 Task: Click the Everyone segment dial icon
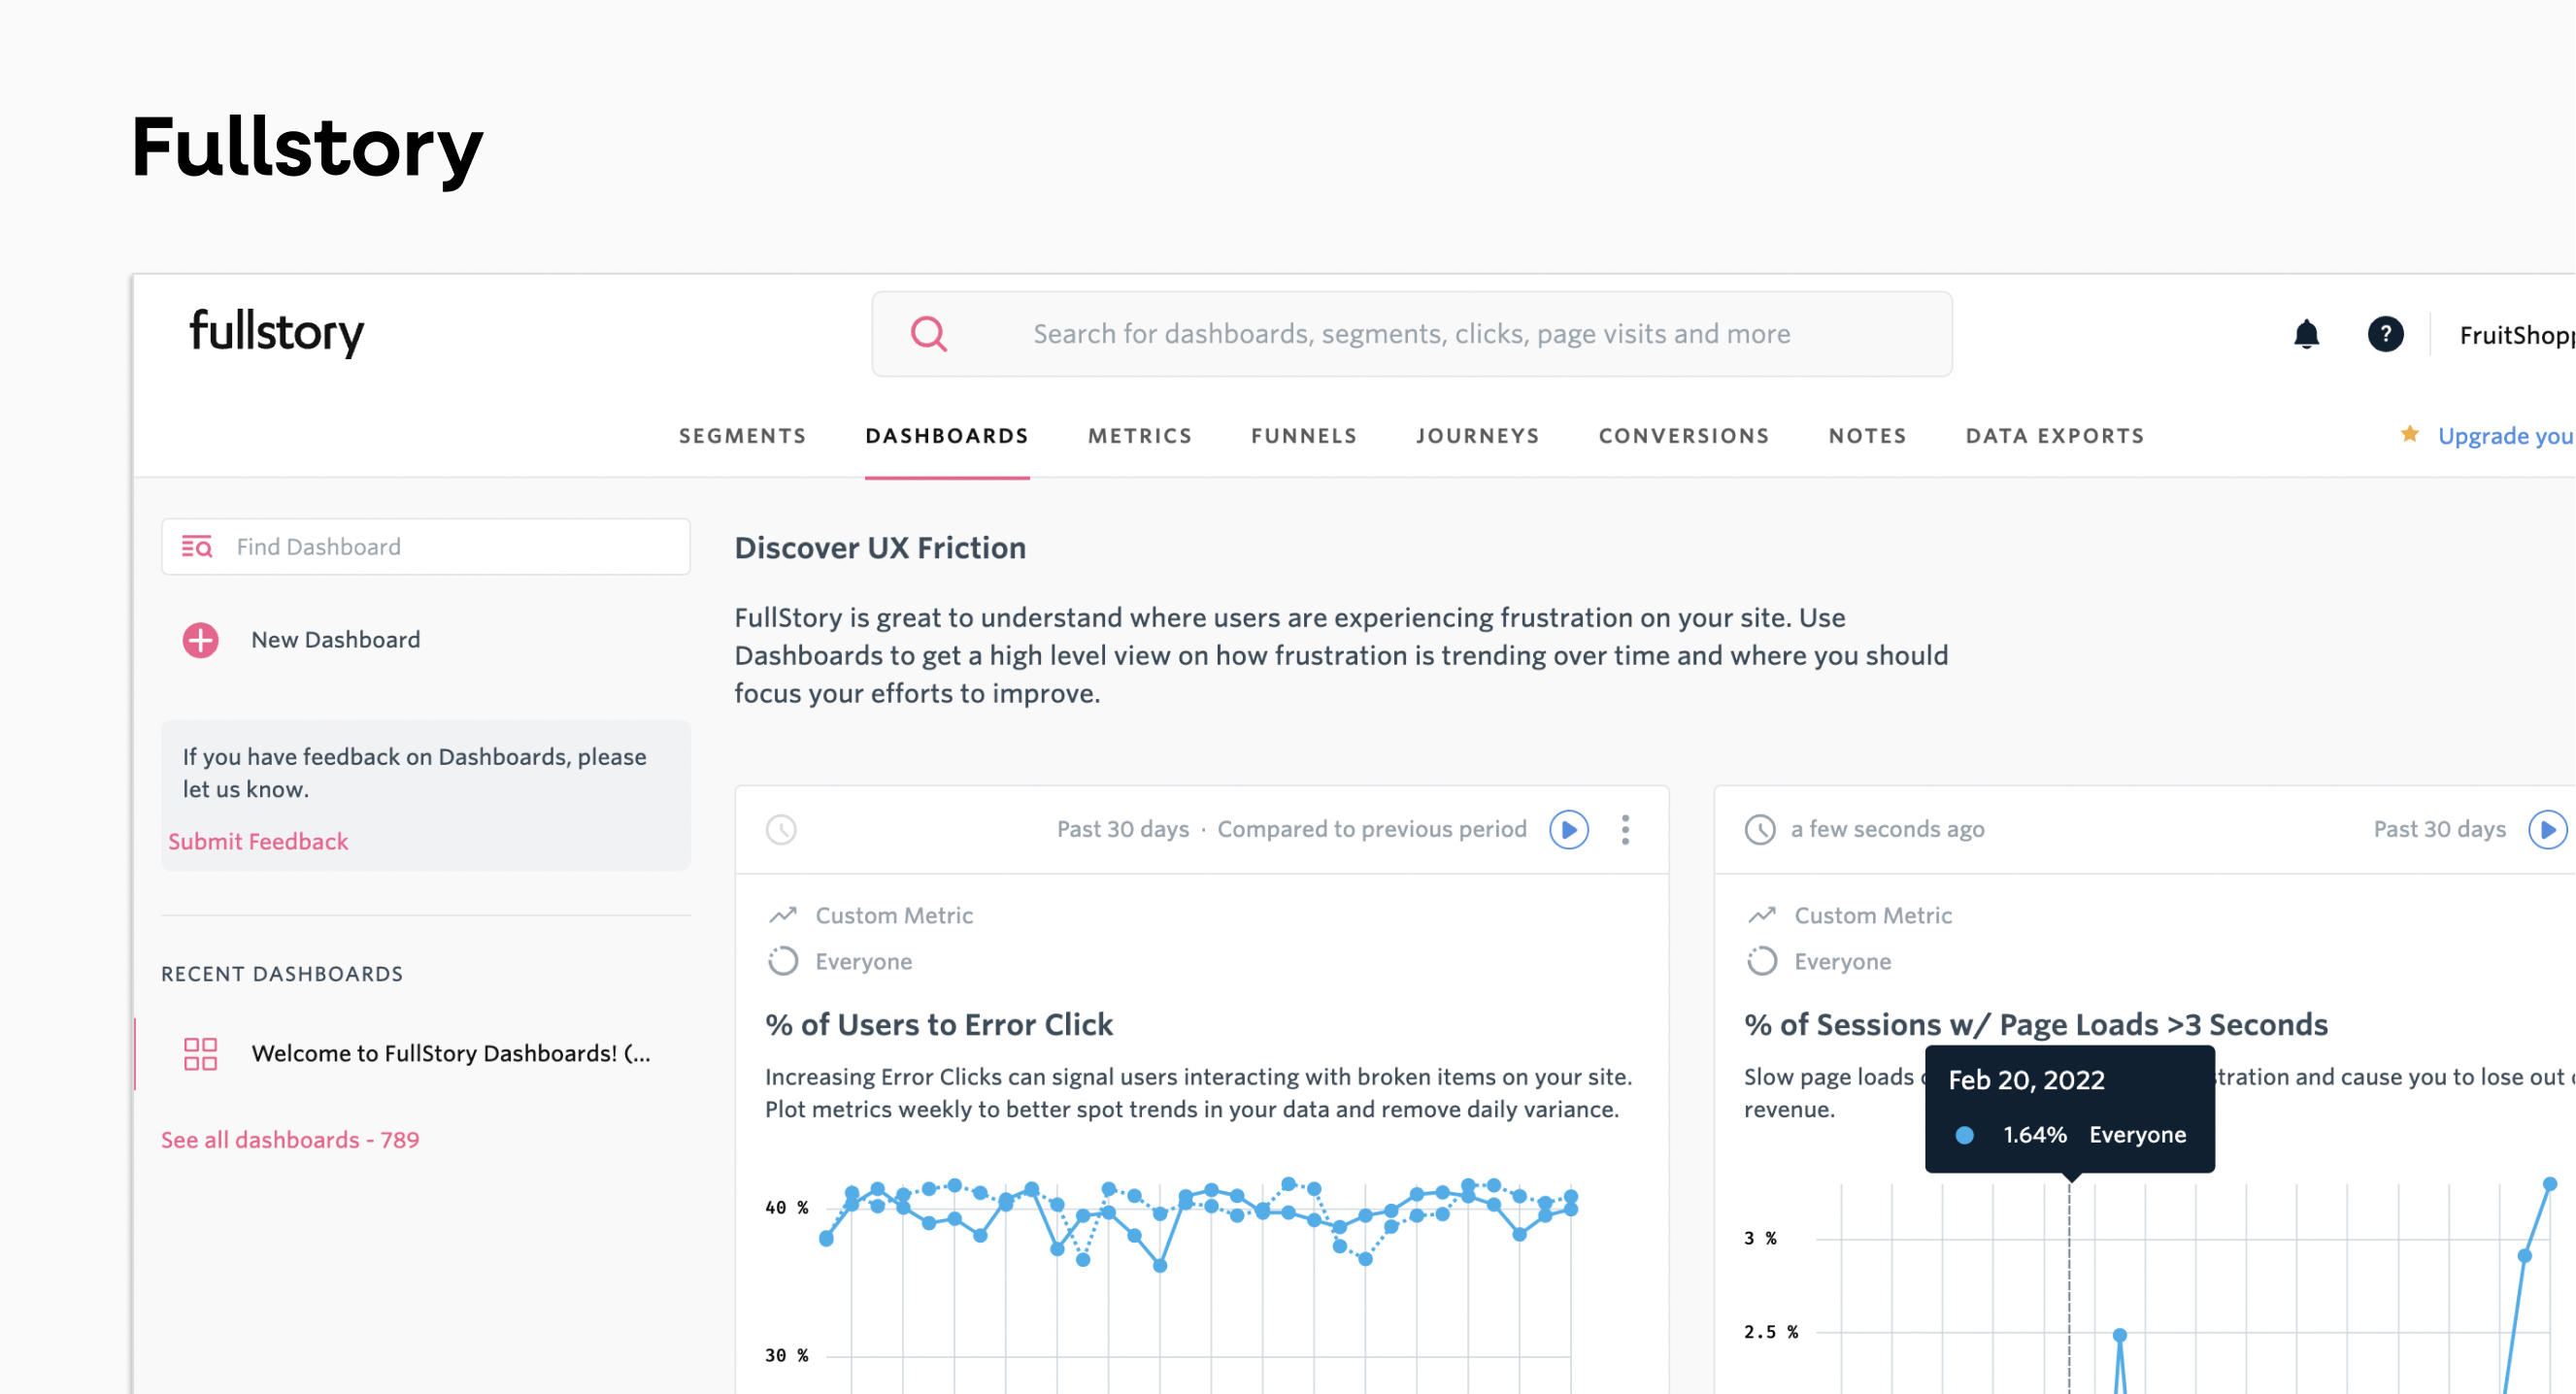784,961
